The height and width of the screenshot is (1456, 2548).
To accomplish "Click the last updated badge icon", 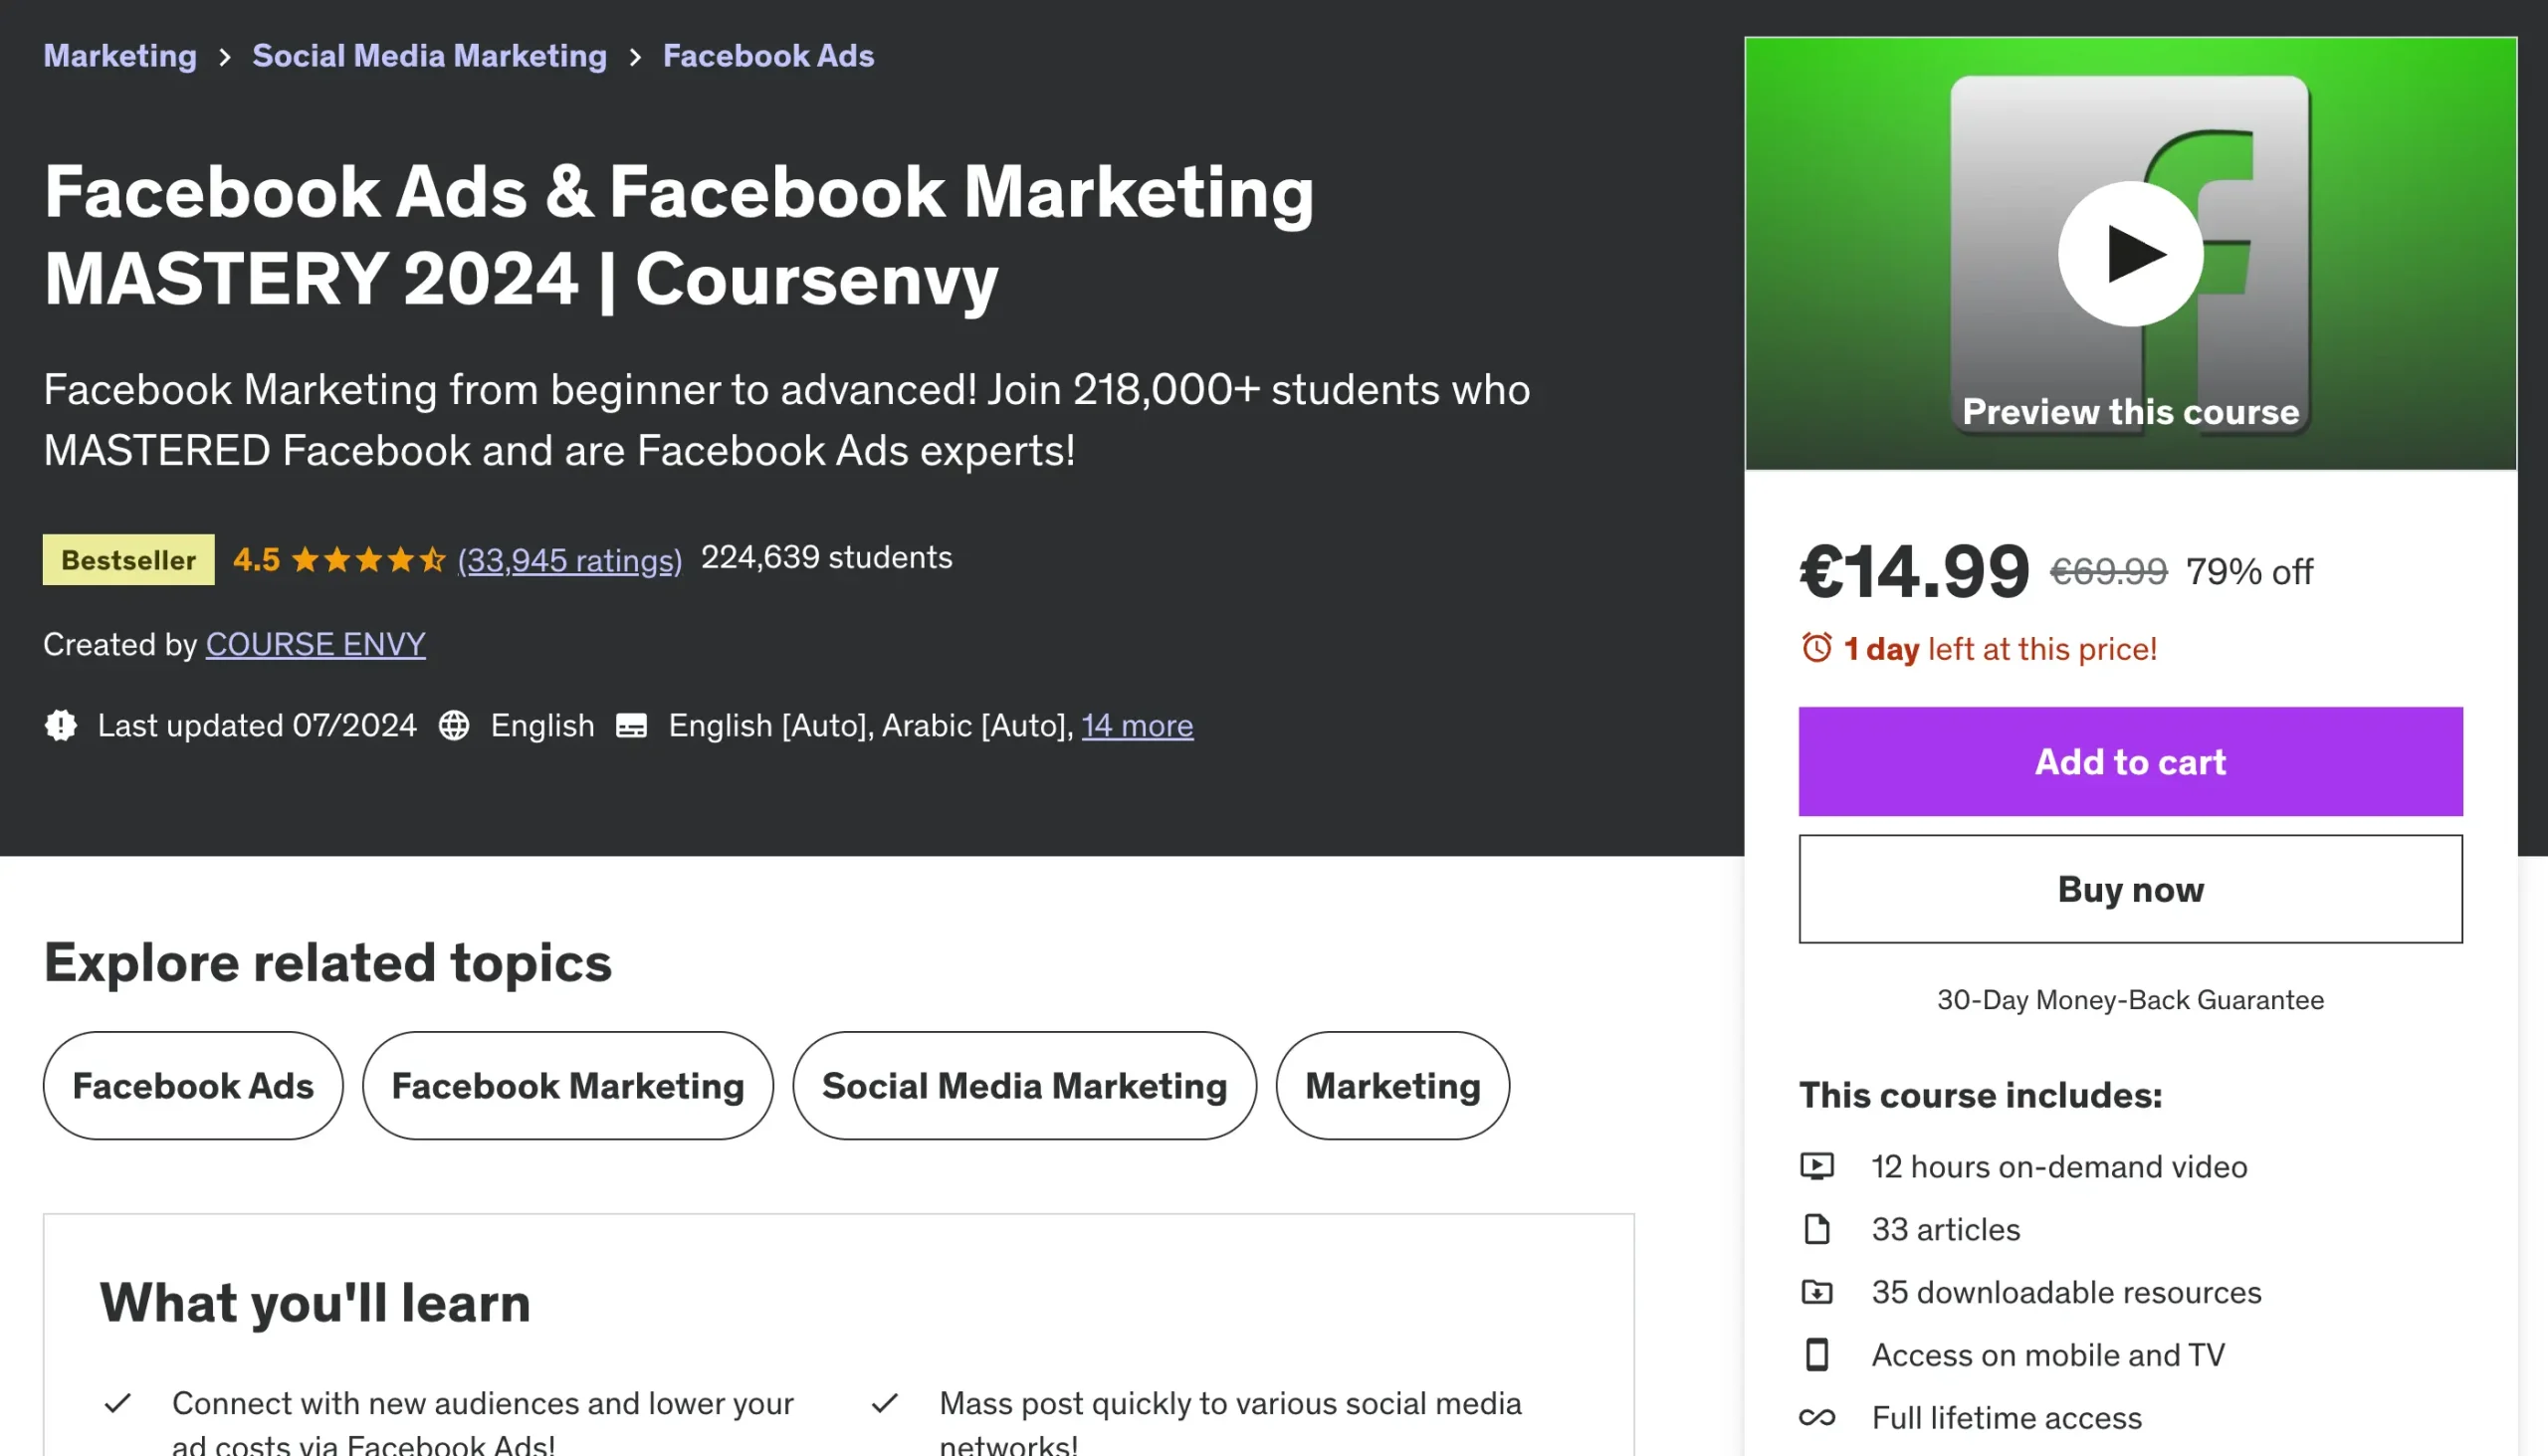I will (61, 725).
